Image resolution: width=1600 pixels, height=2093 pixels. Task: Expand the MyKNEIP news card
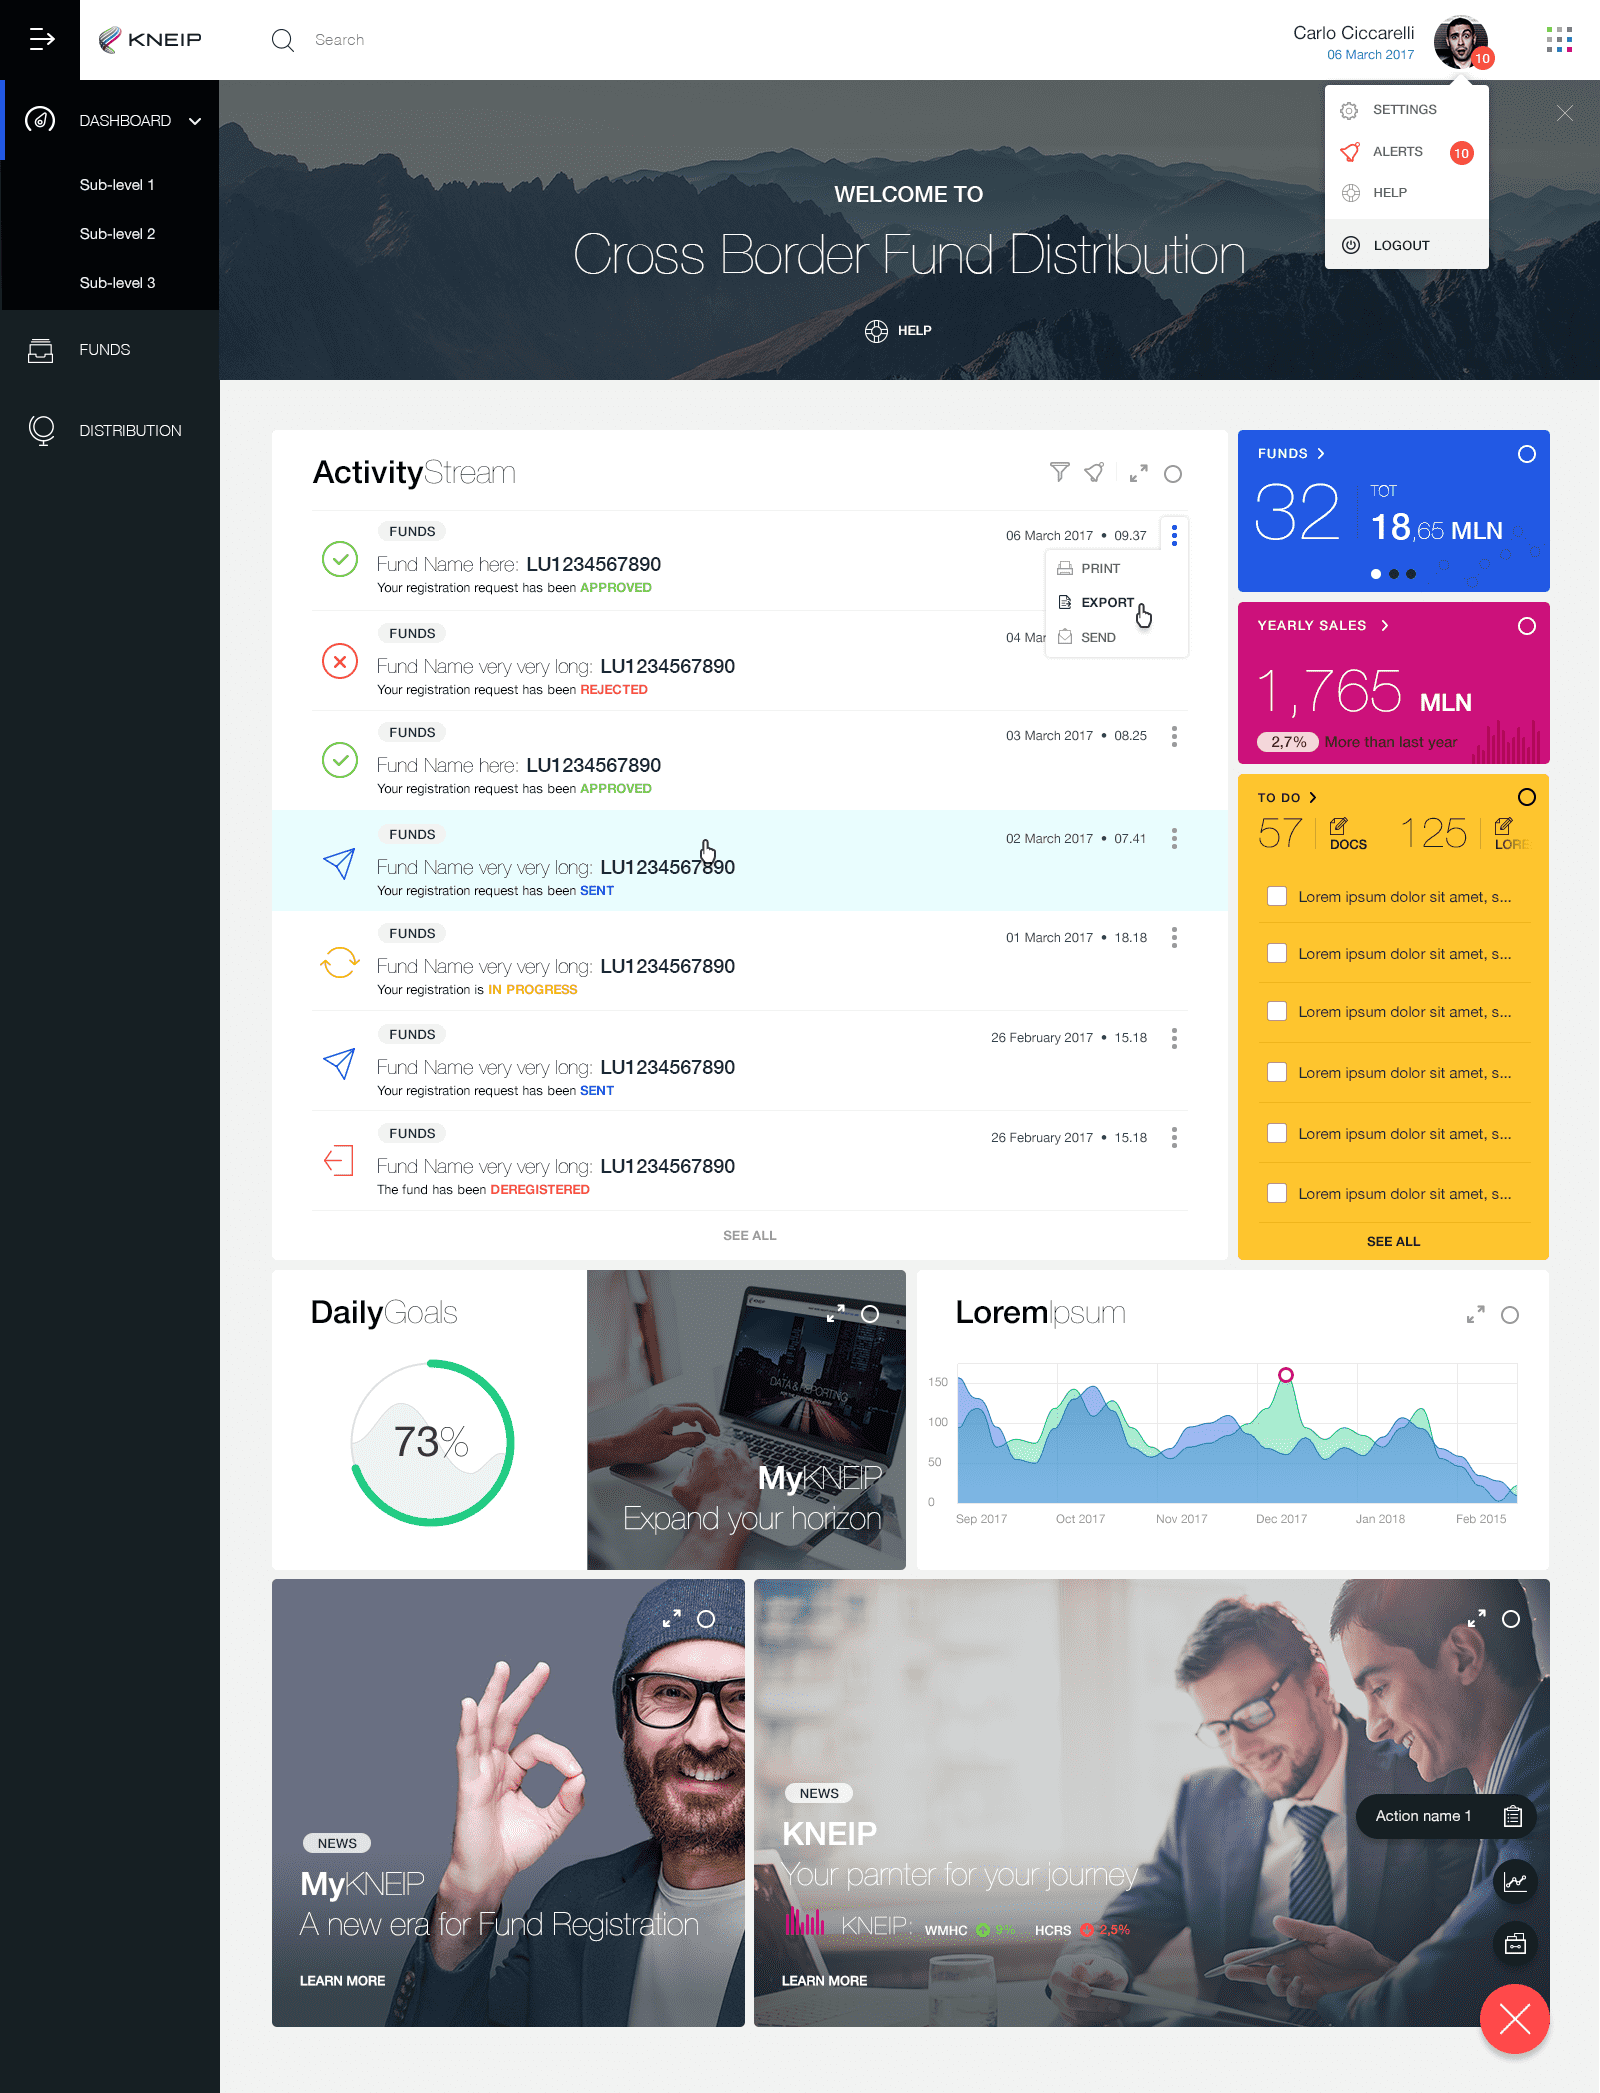[x=672, y=1618]
